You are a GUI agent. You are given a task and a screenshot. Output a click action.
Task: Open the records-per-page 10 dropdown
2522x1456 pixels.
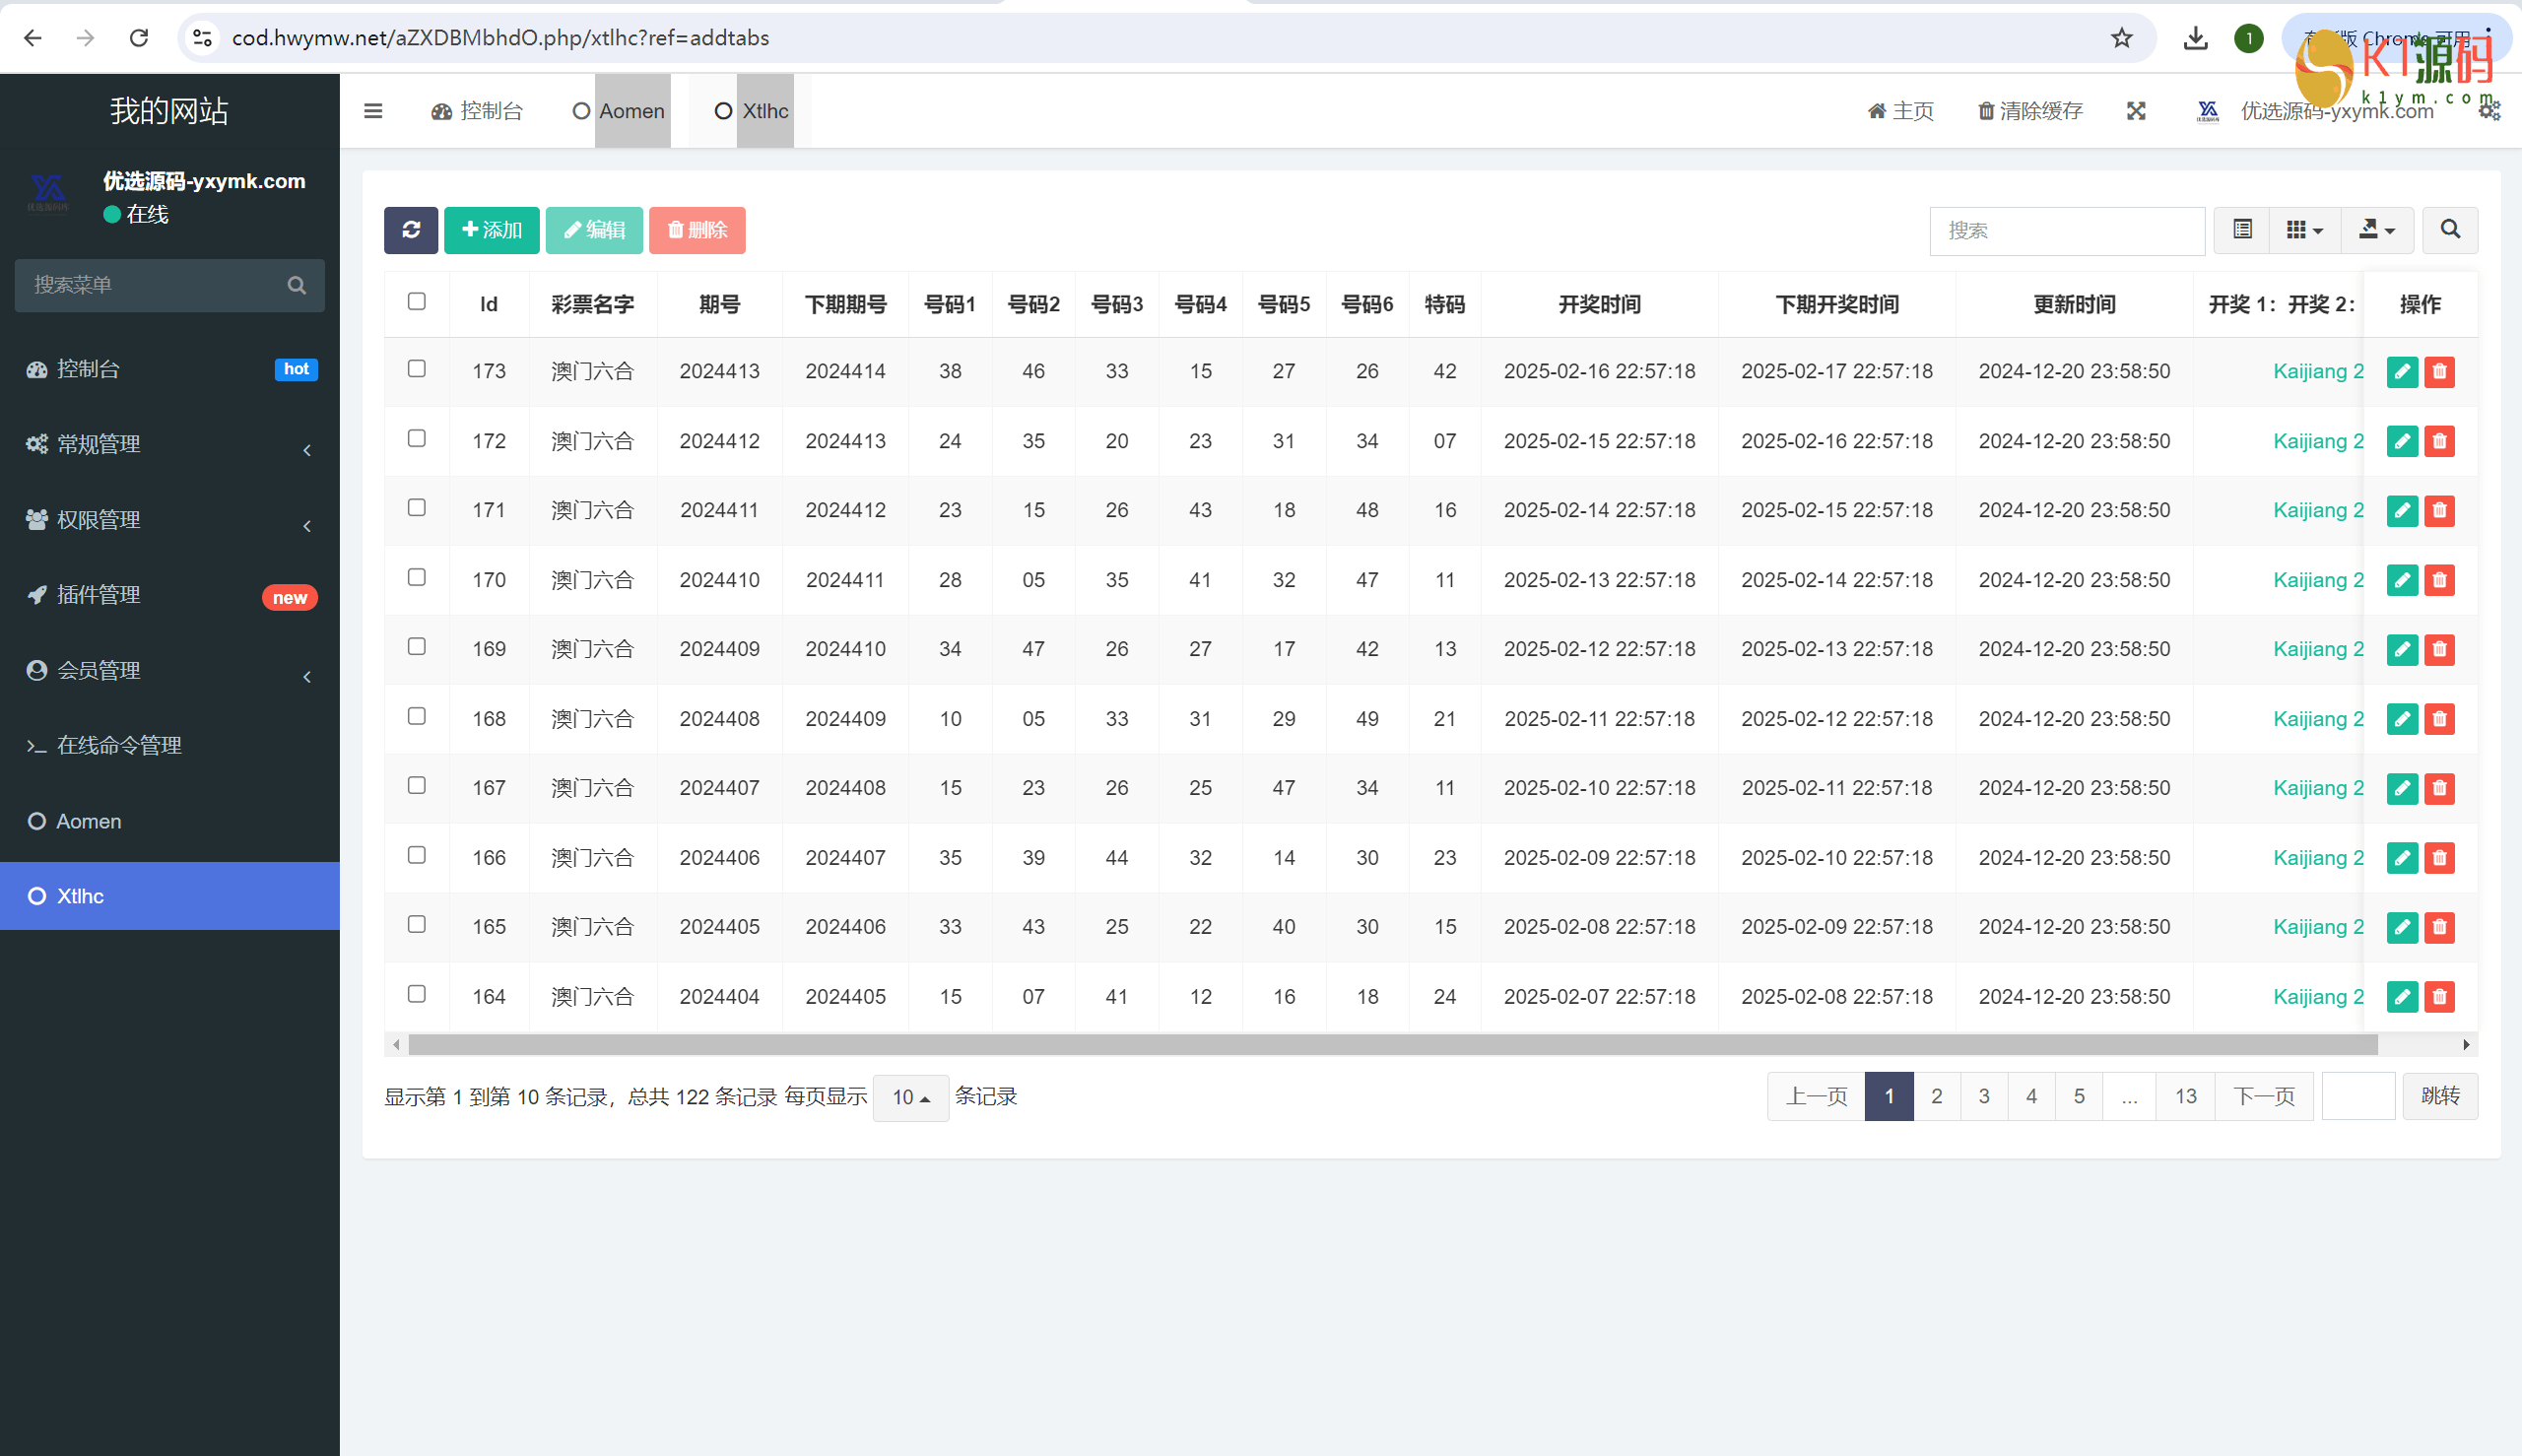(910, 1097)
